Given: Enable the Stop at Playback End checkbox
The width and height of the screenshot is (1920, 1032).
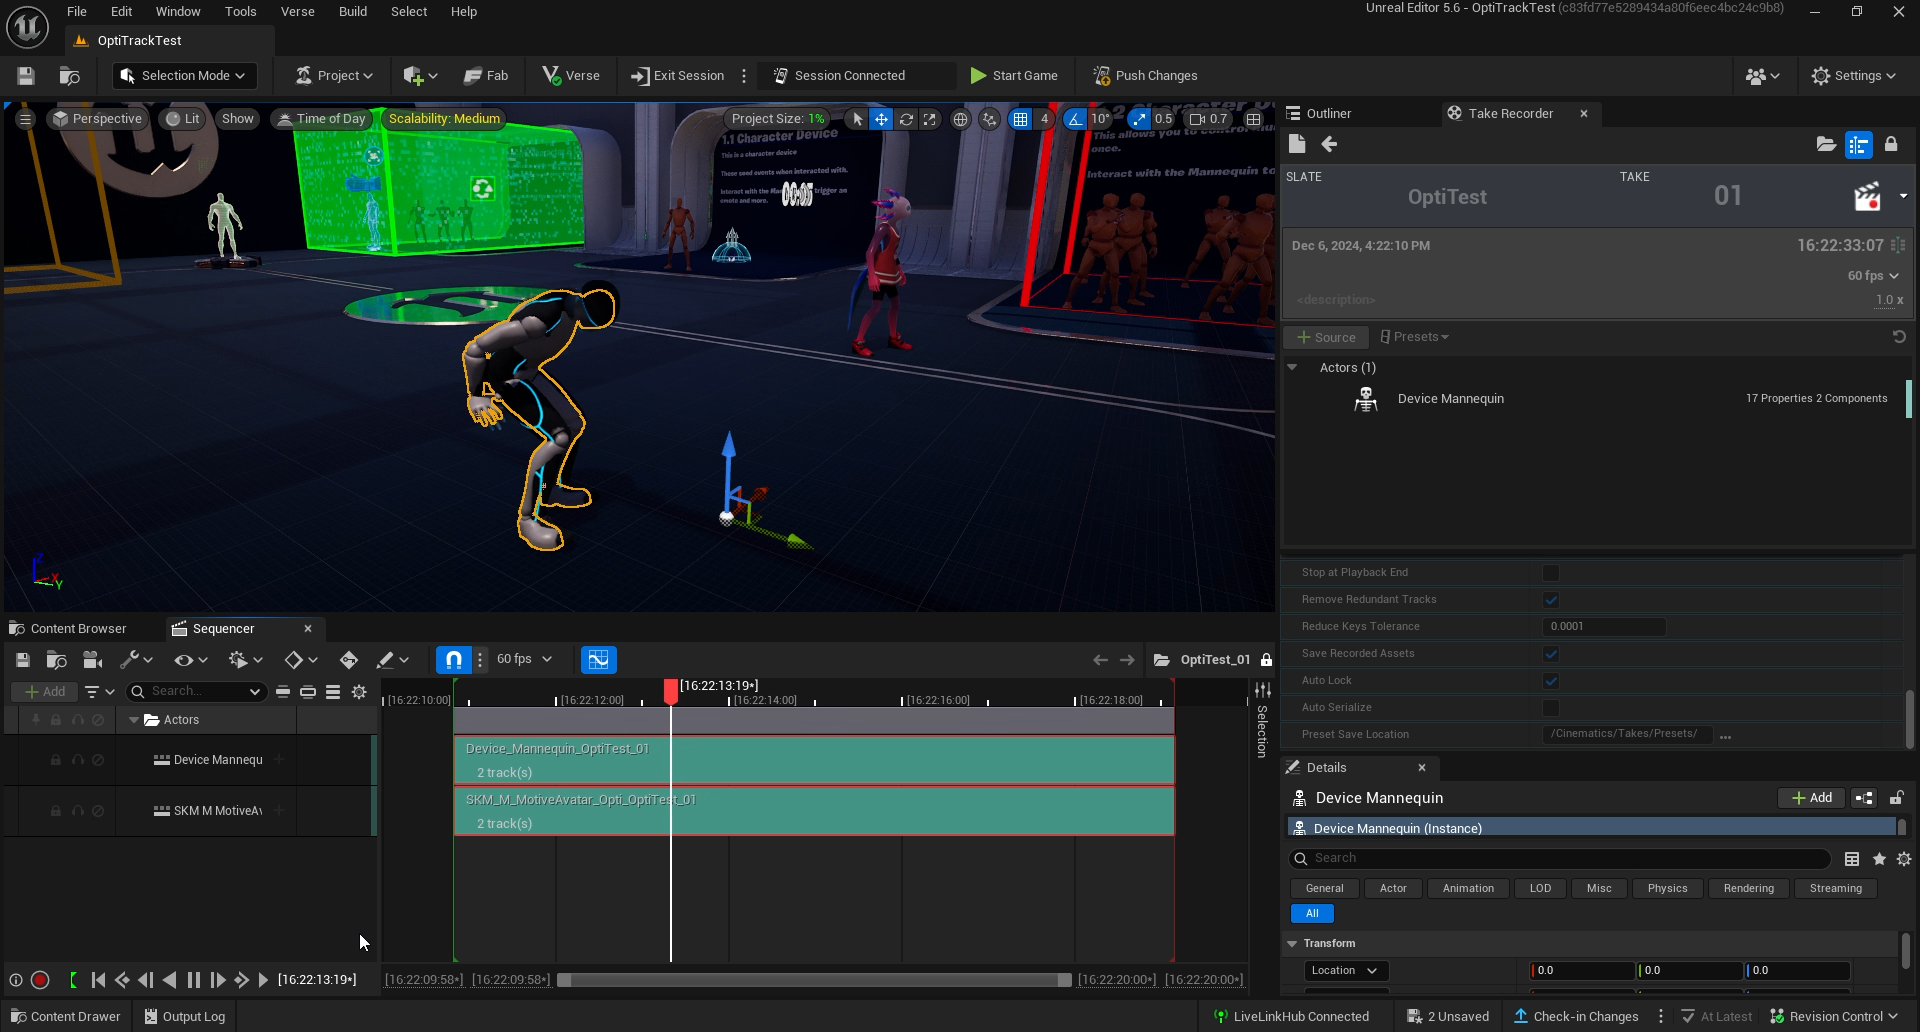Looking at the screenshot, I should 1550,573.
